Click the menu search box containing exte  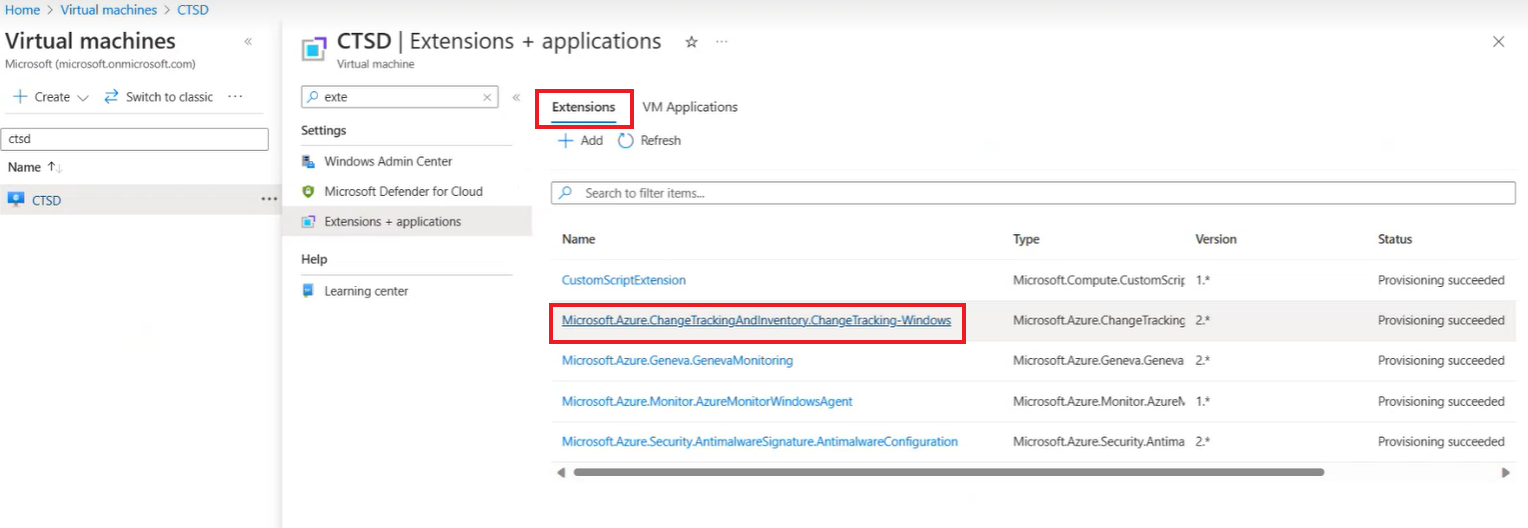point(399,97)
